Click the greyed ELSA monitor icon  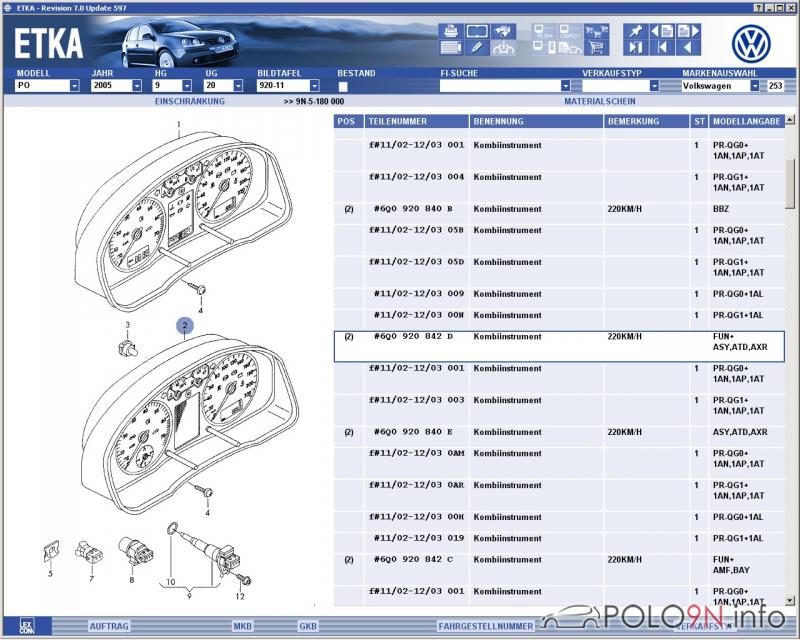tap(544, 32)
